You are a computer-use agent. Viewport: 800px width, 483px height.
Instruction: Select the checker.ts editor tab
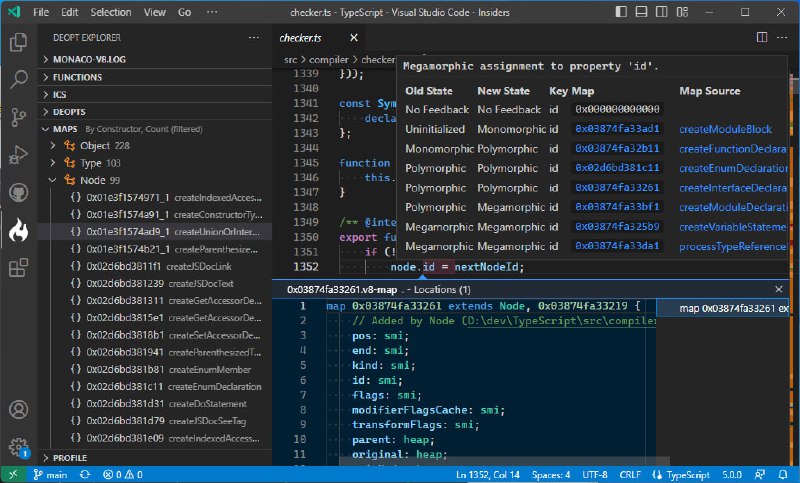tap(319, 37)
